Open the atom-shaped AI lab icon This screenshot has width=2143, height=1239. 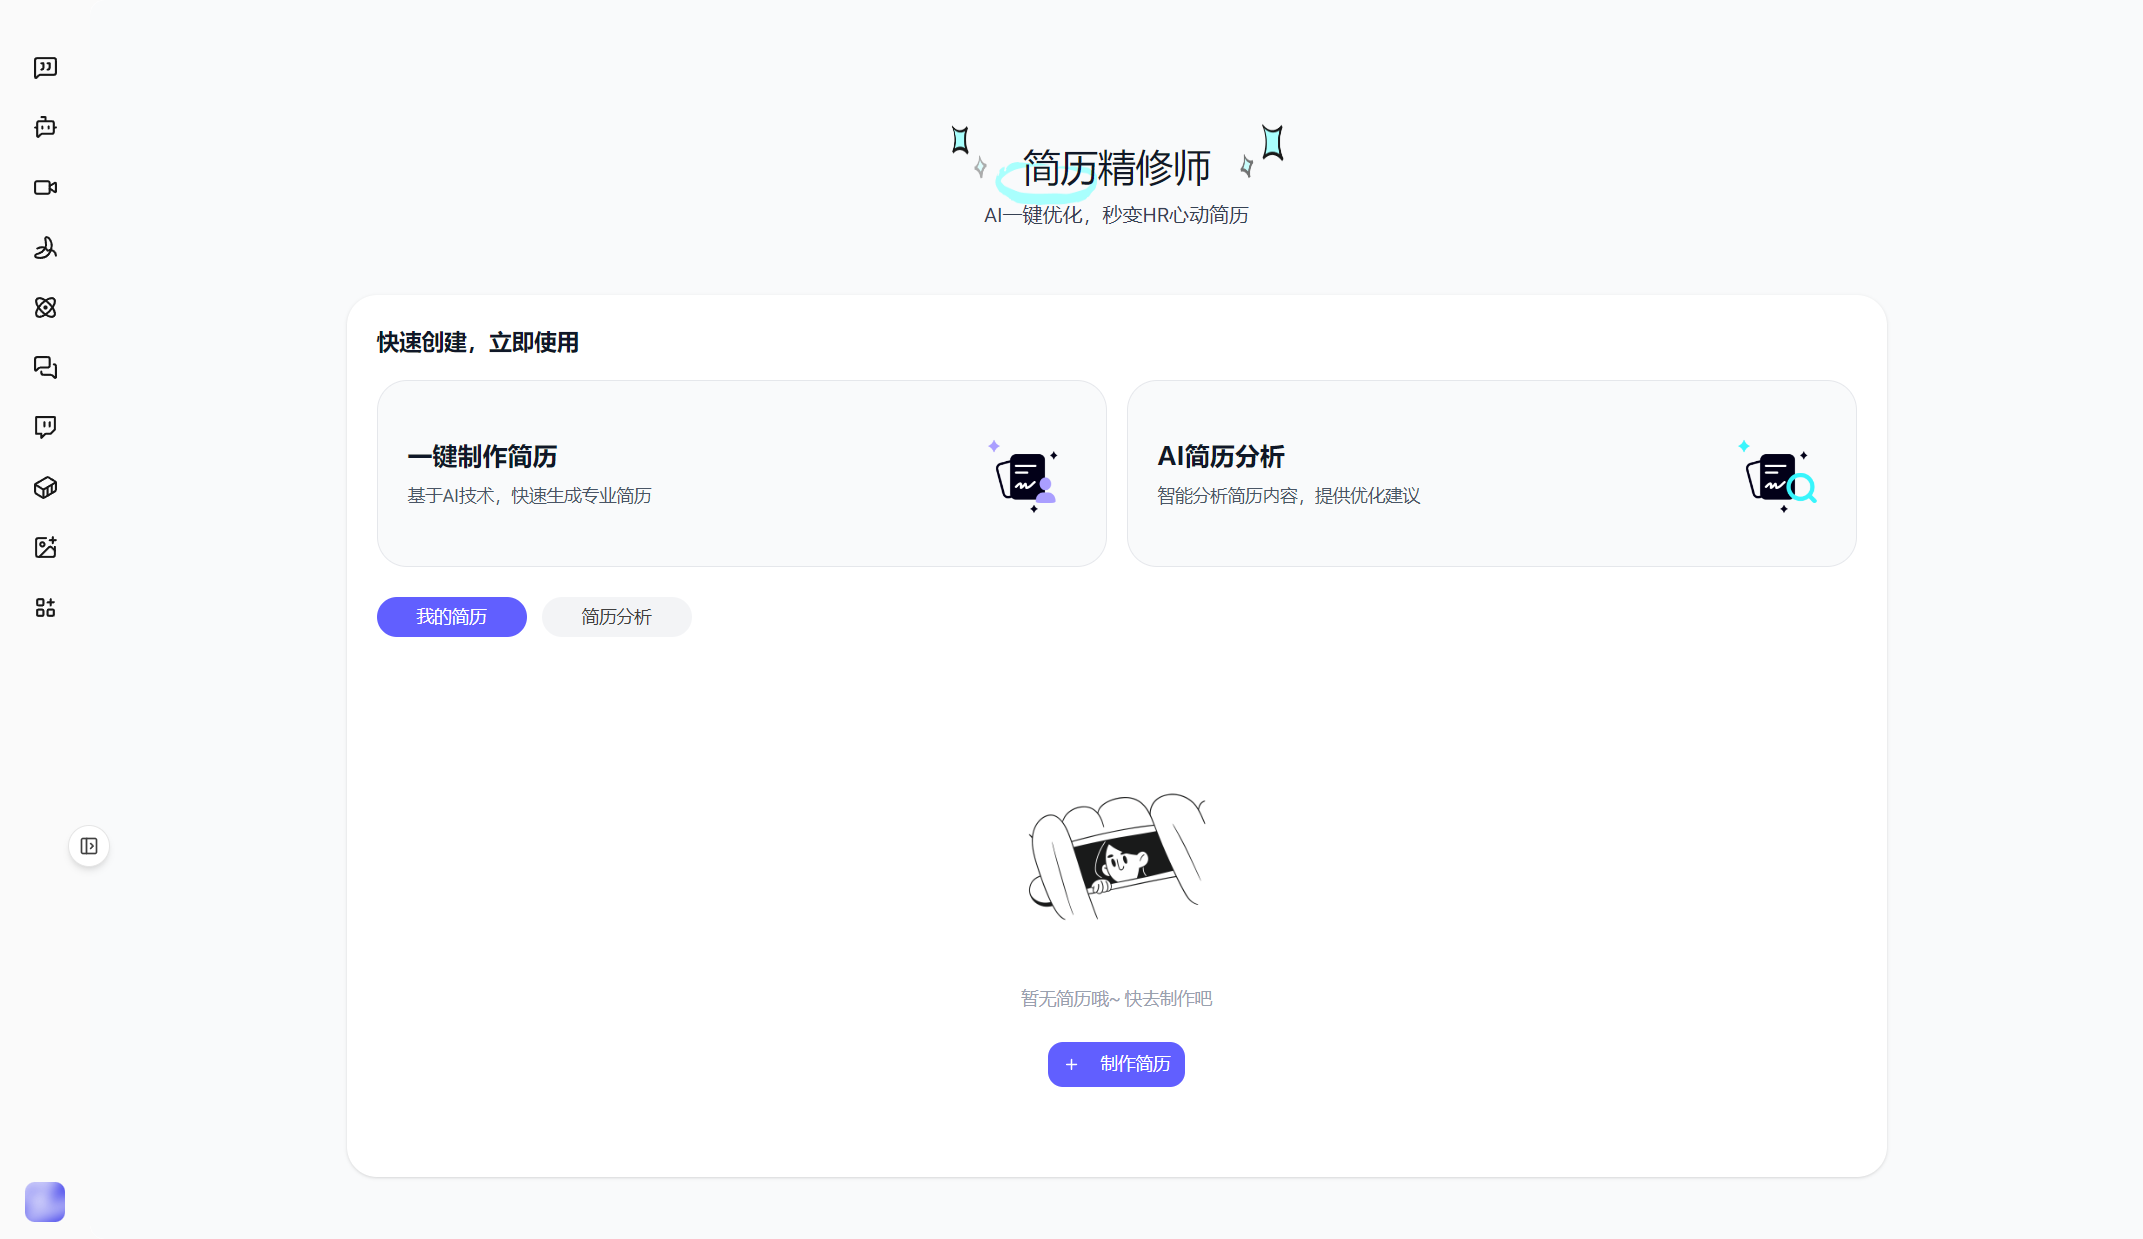click(44, 308)
